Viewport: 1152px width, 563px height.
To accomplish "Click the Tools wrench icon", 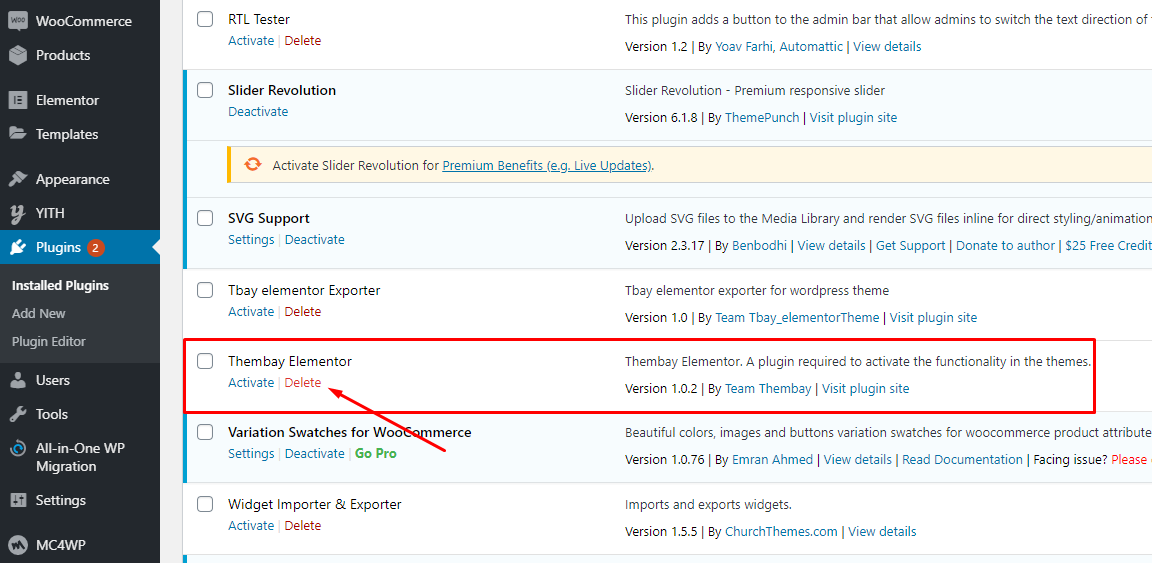I will click(18, 415).
